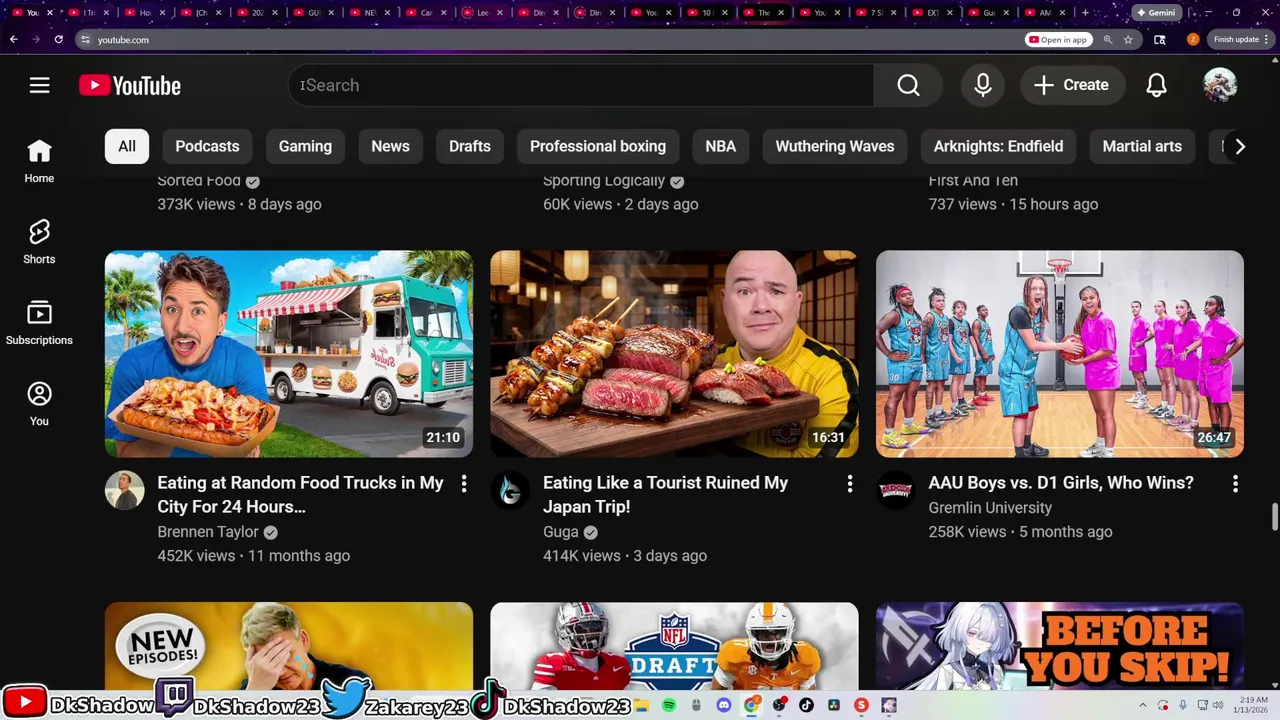Open Shorts in sidebar
1280x720 pixels.
pyautogui.click(x=39, y=243)
